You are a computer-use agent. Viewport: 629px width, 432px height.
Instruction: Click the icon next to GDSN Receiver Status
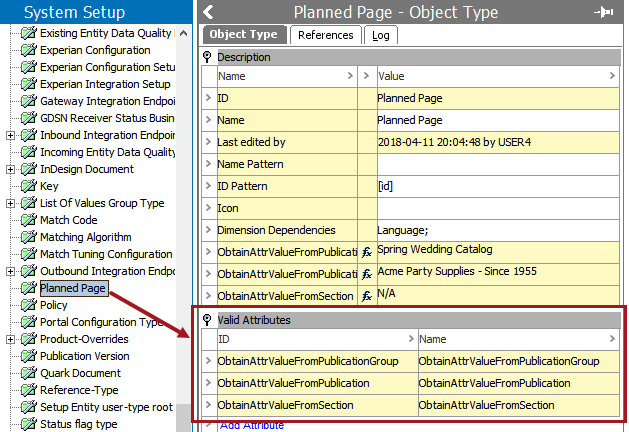click(29, 118)
